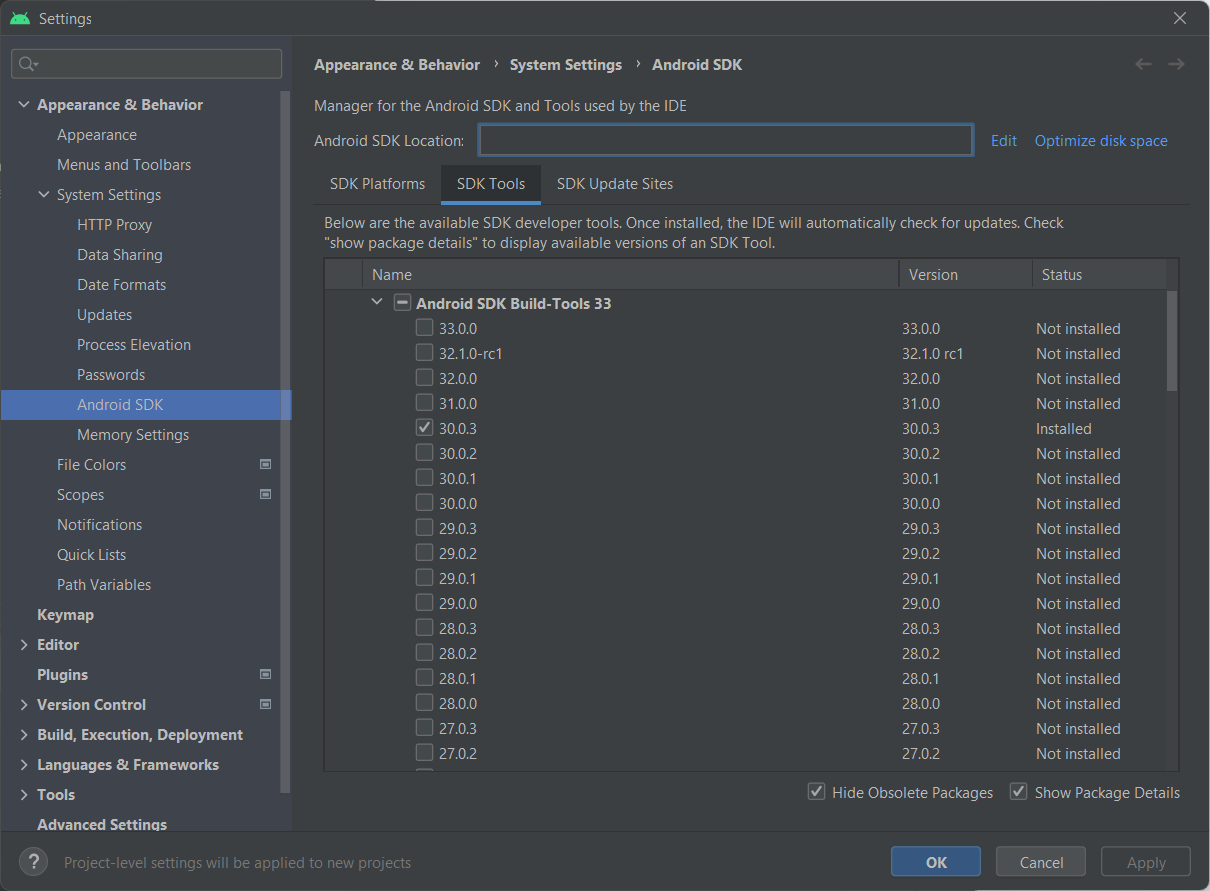1210x891 pixels.
Task: Click into the Android SDK Location field
Action: pos(726,140)
